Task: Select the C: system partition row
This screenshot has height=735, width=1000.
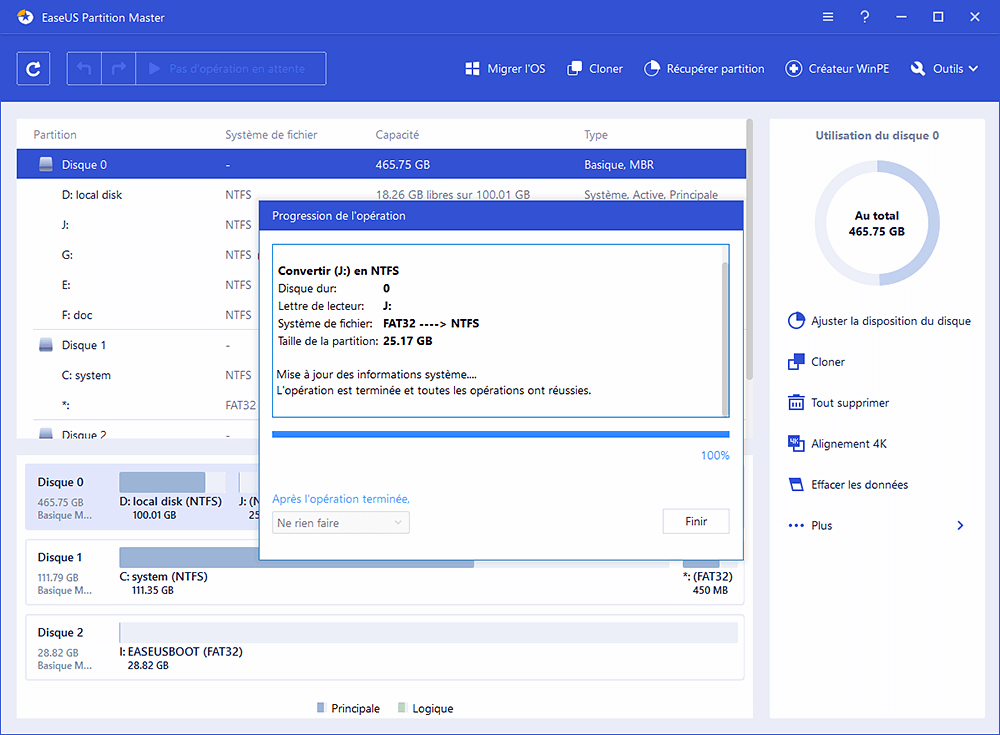Action: [138, 375]
